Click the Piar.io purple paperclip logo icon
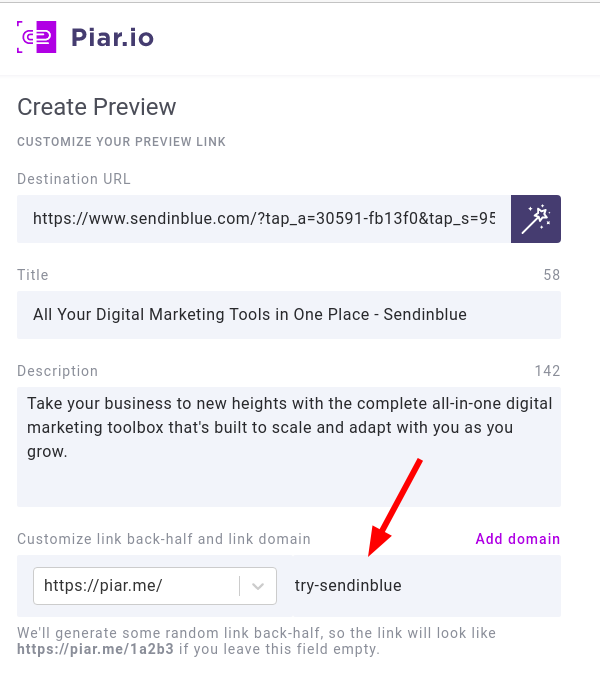 [x=36, y=37]
